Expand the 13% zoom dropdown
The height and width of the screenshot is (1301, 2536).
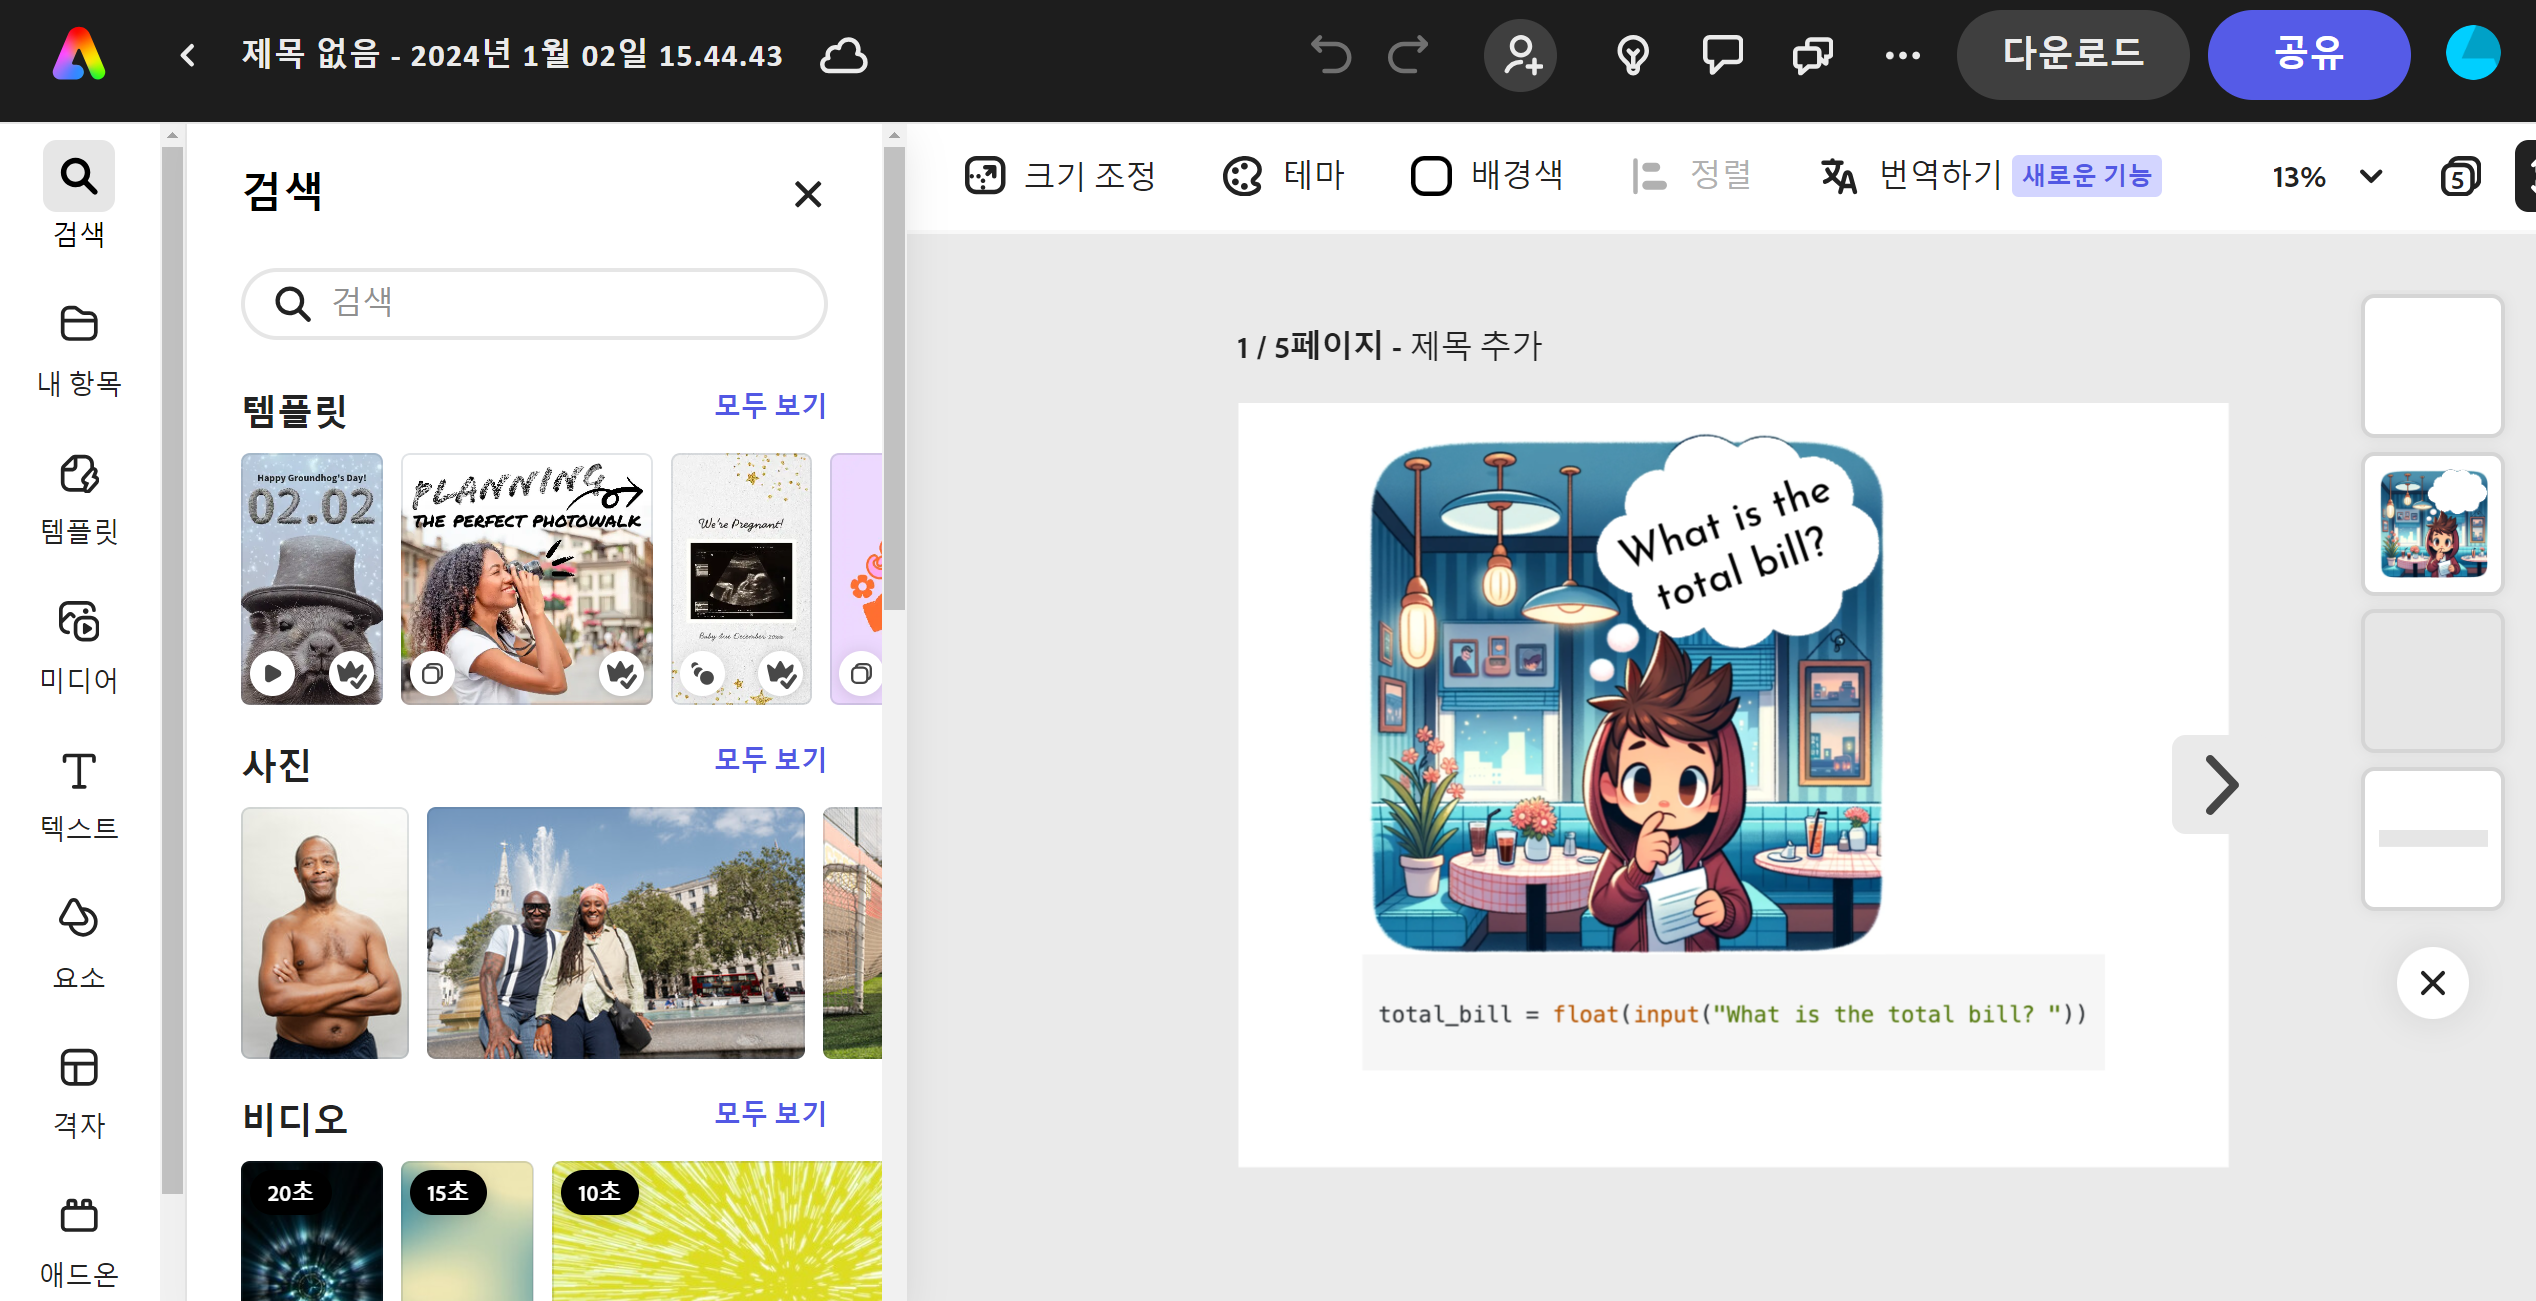tap(2370, 177)
